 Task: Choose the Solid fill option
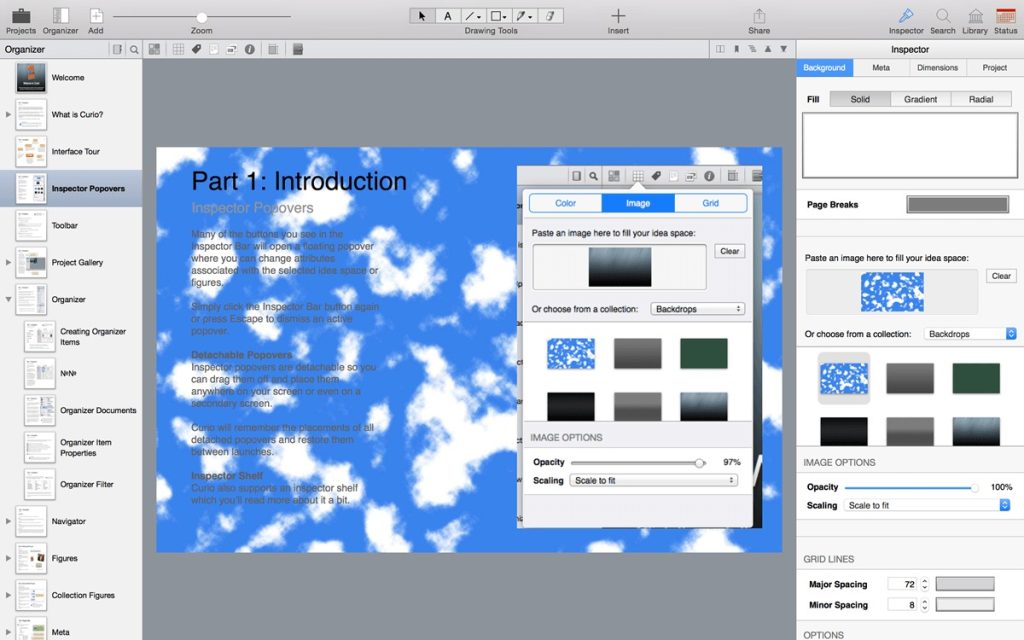(x=860, y=99)
